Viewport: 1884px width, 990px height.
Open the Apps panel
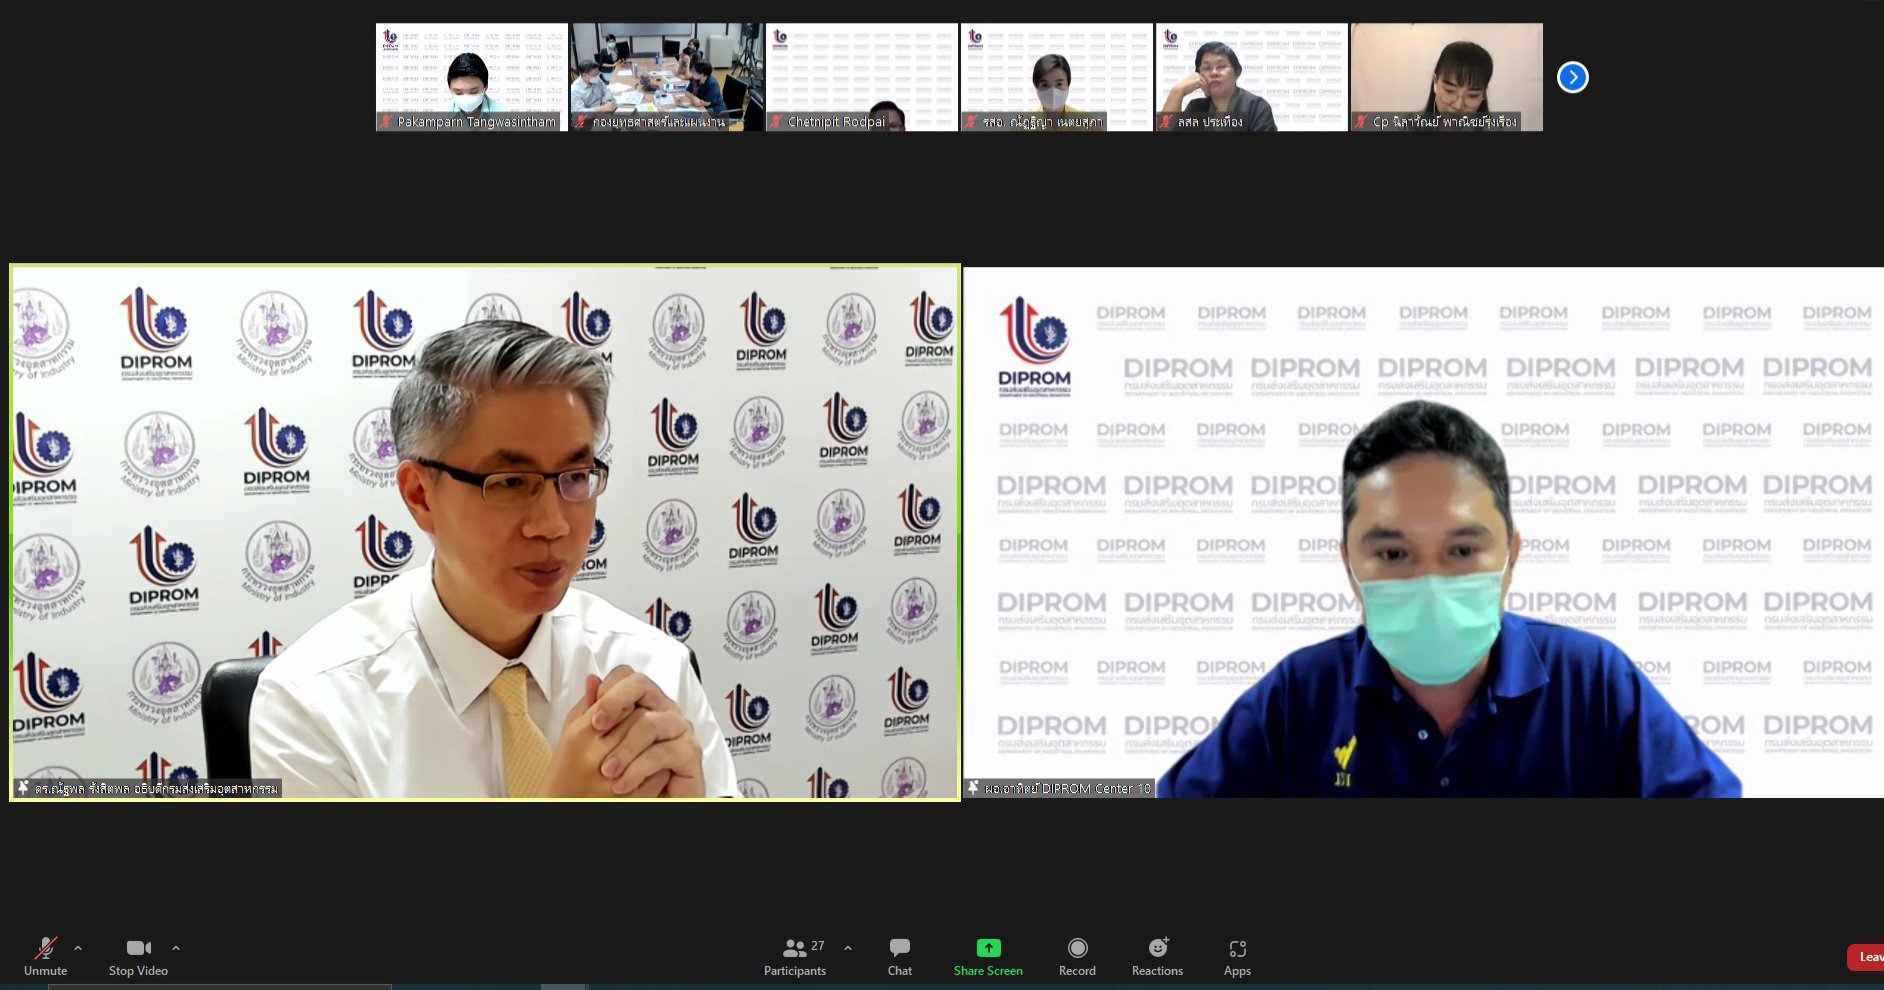[1237, 957]
